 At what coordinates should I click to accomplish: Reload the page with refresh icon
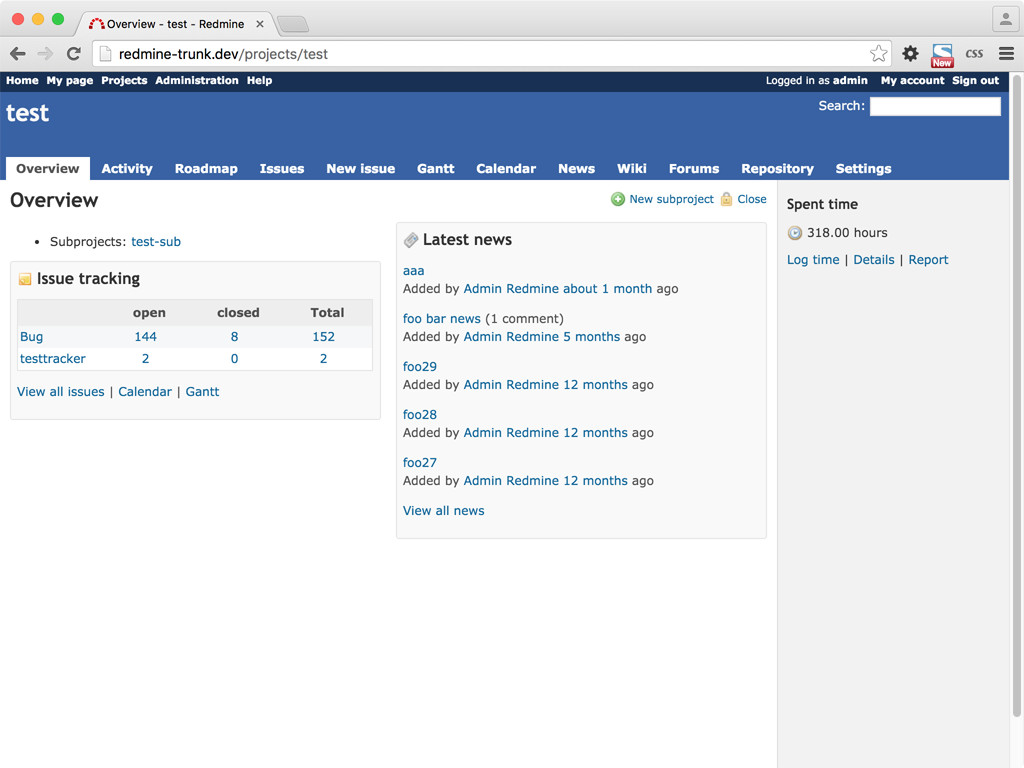(x=73, y=54)
